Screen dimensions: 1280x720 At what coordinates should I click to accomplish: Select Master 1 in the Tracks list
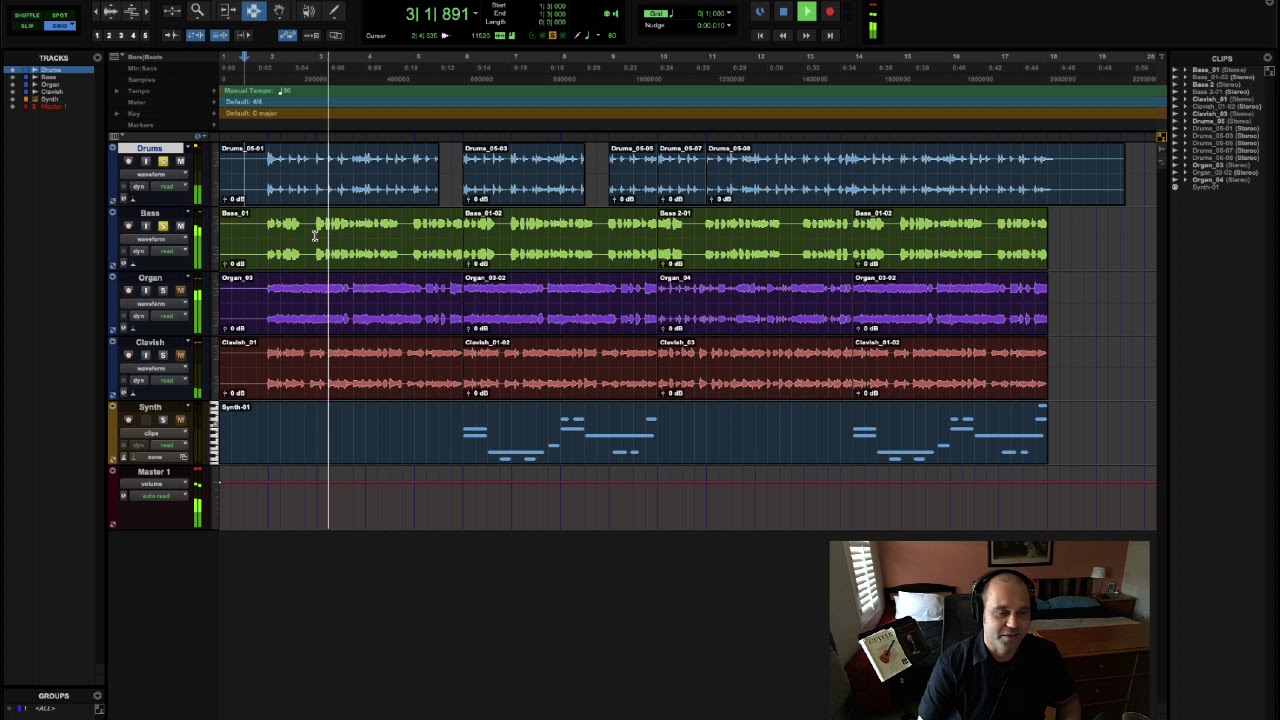pyautogui.click(x=53, y=107)
